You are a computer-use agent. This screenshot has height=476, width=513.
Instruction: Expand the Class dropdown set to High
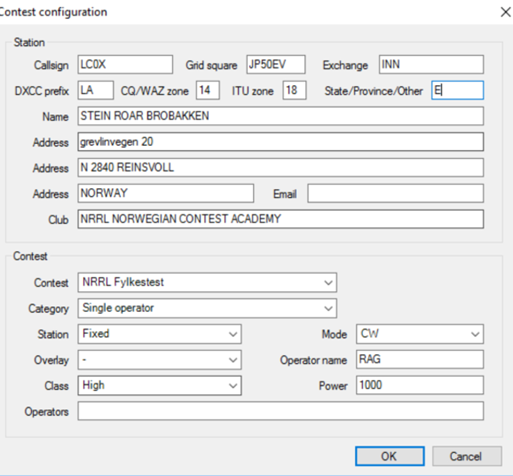159,385
